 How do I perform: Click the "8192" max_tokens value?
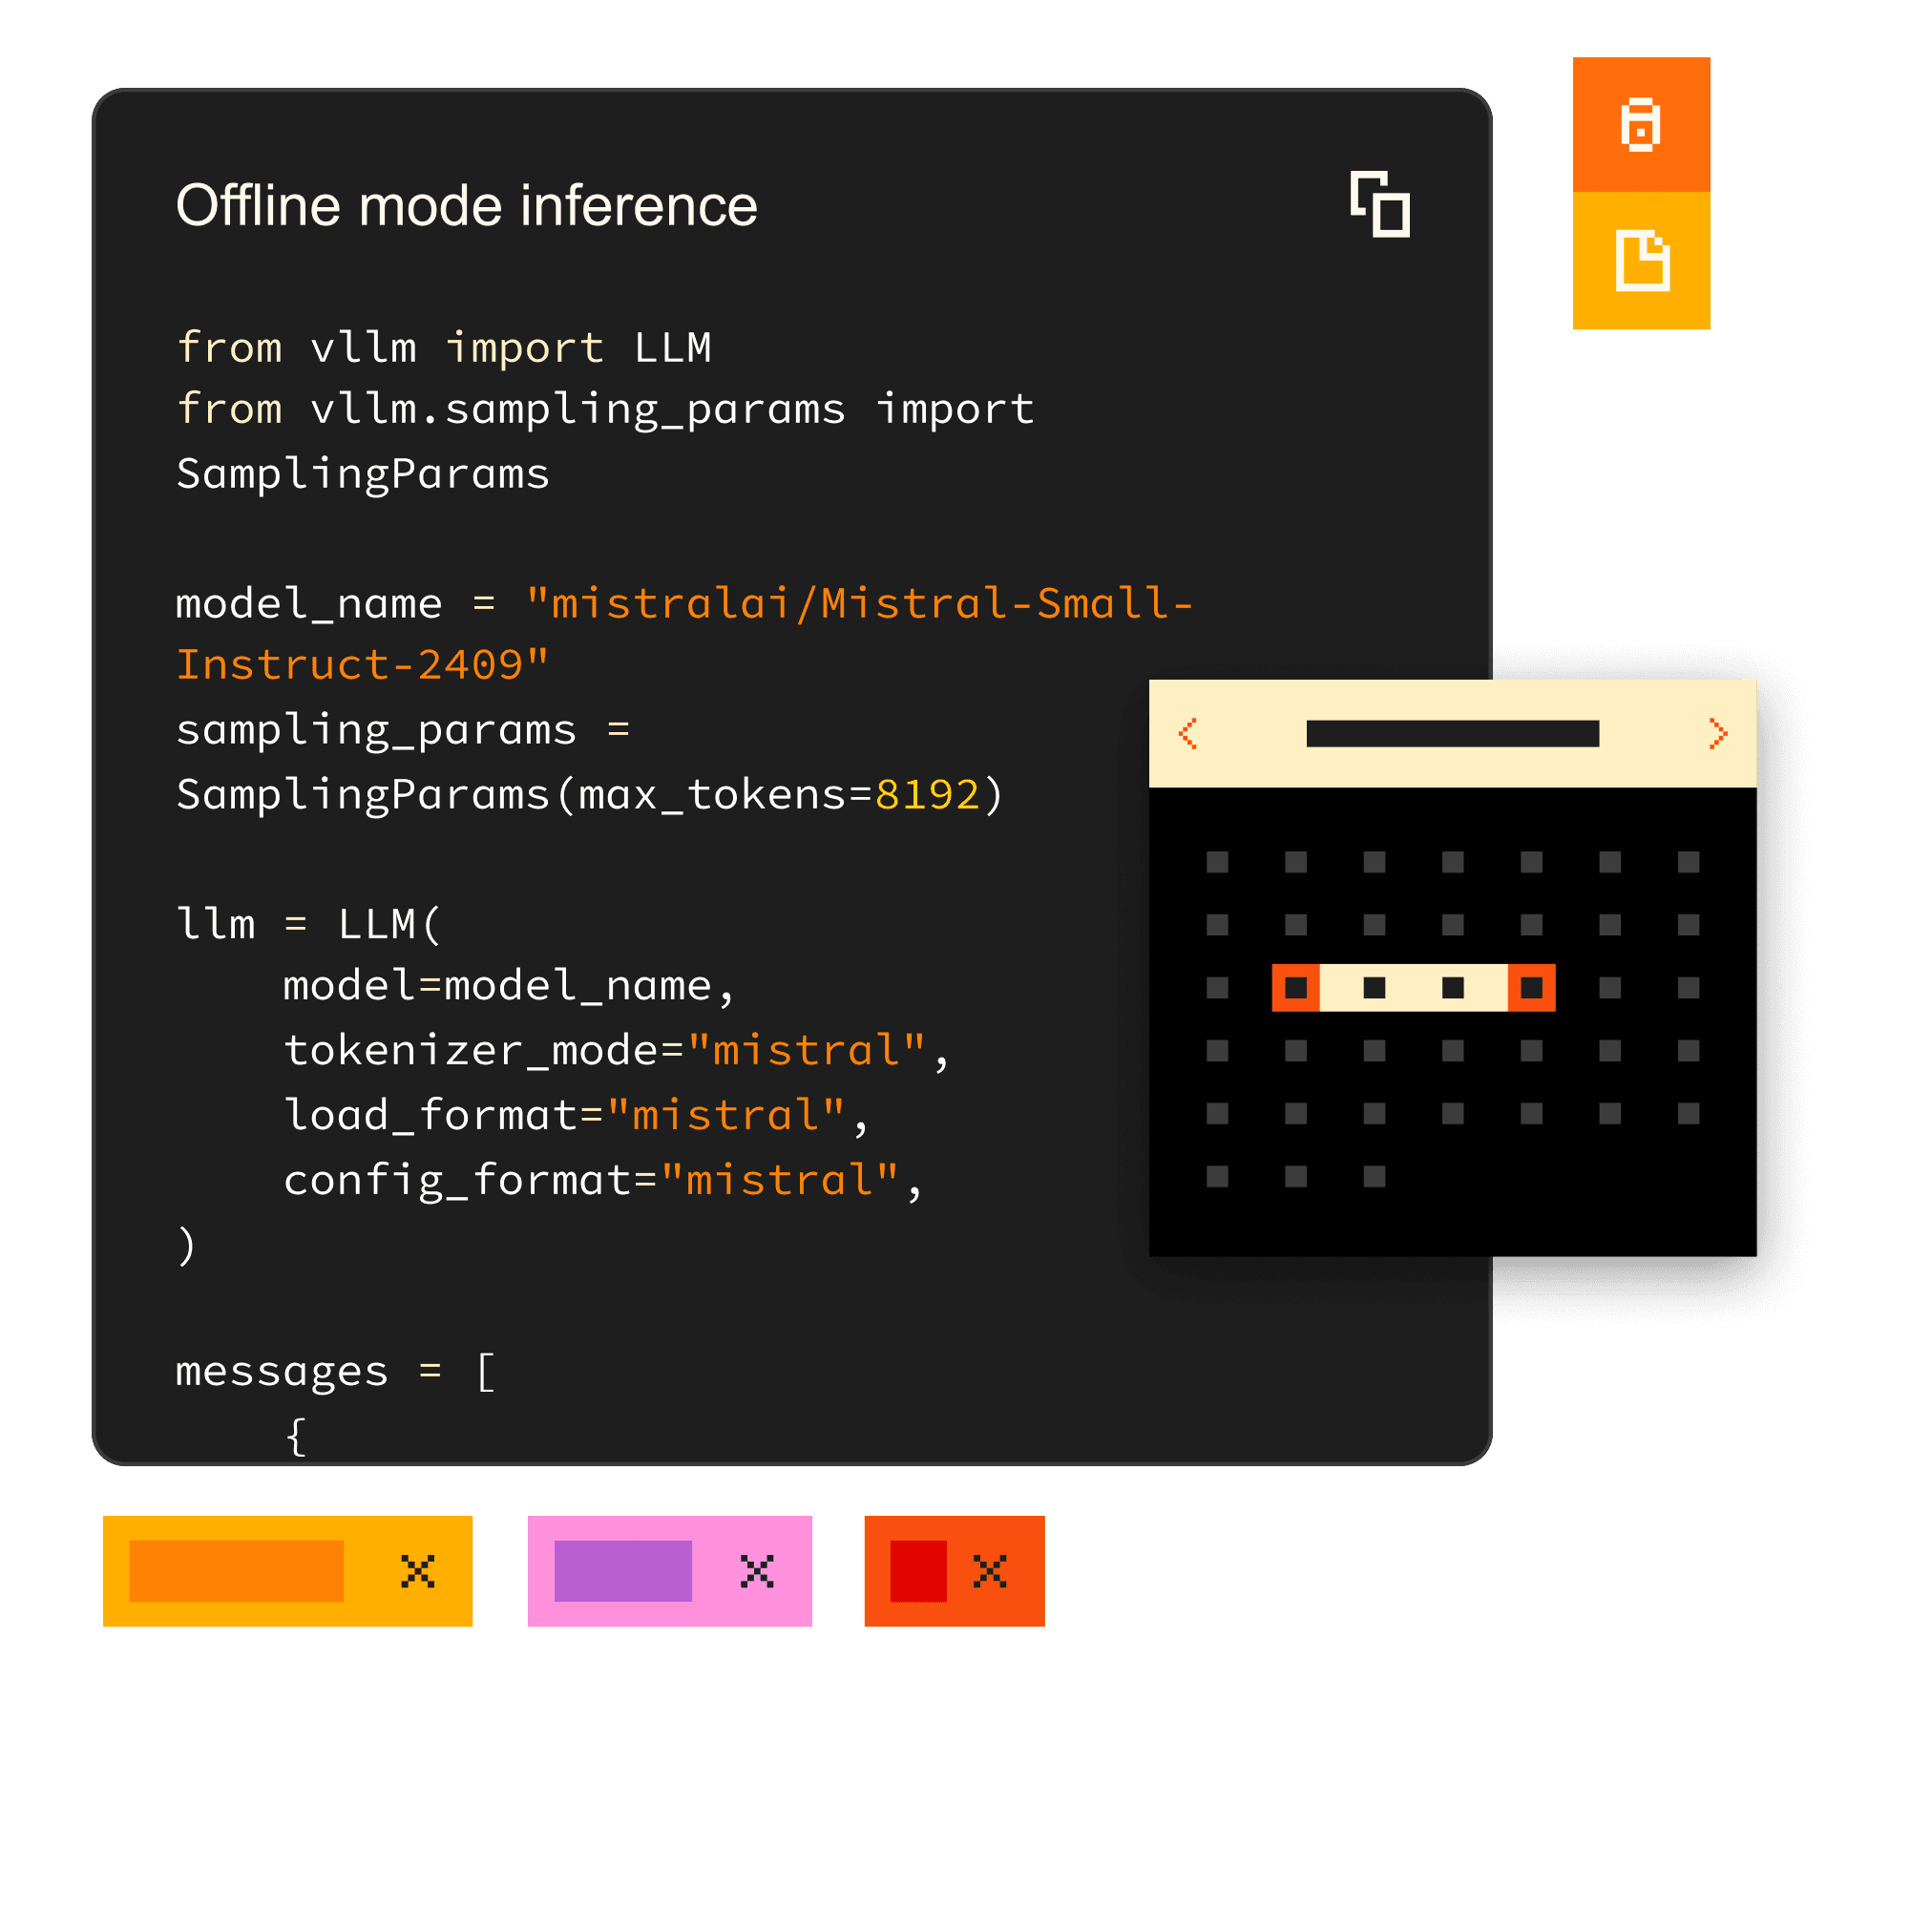[x=927, y=795]
